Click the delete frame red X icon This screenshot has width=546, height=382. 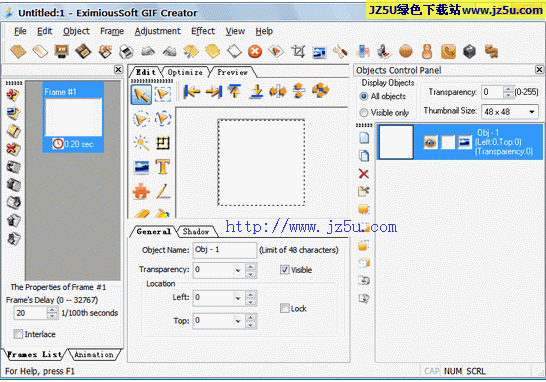click(13, 149)
